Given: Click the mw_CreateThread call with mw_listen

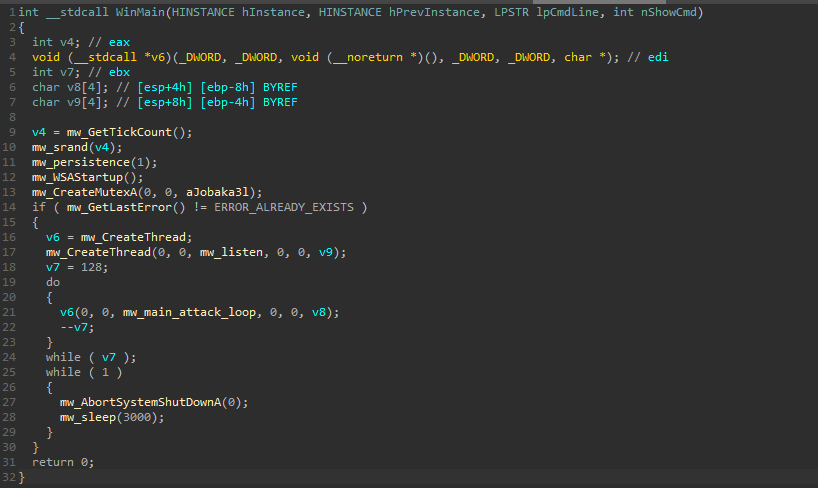Looking at the screenshot, I should click(x=98, y=252).
